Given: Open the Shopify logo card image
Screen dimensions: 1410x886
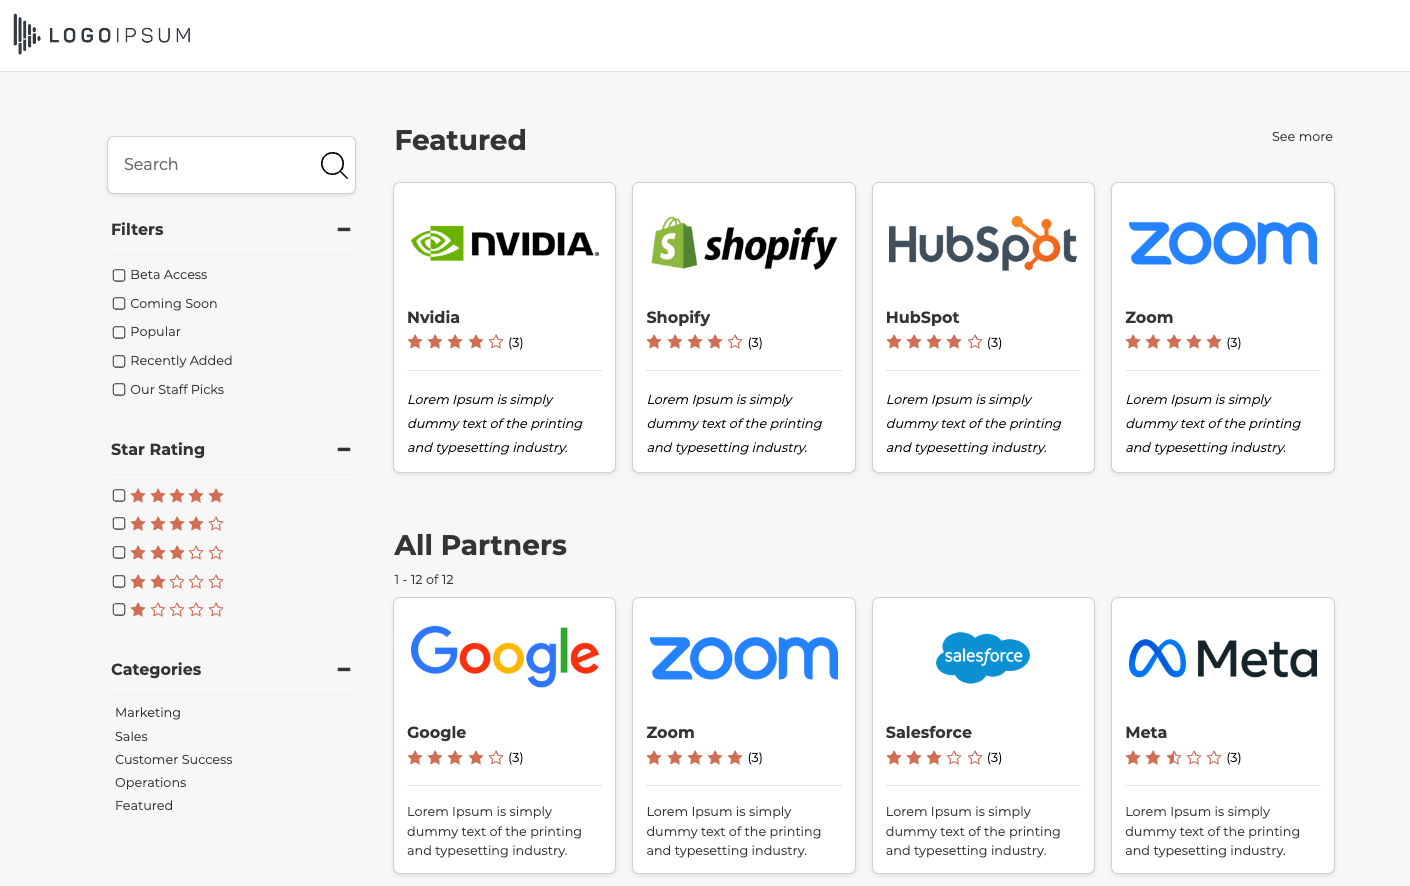Looking at the screenshot, I should (x=744, y=244).
